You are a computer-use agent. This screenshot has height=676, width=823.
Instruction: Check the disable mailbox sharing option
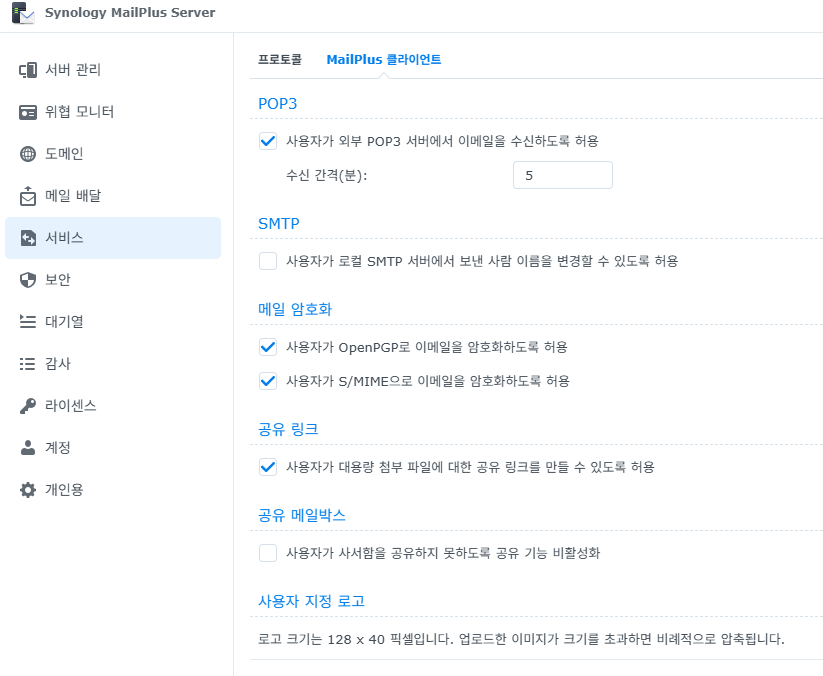click(268, 553)
